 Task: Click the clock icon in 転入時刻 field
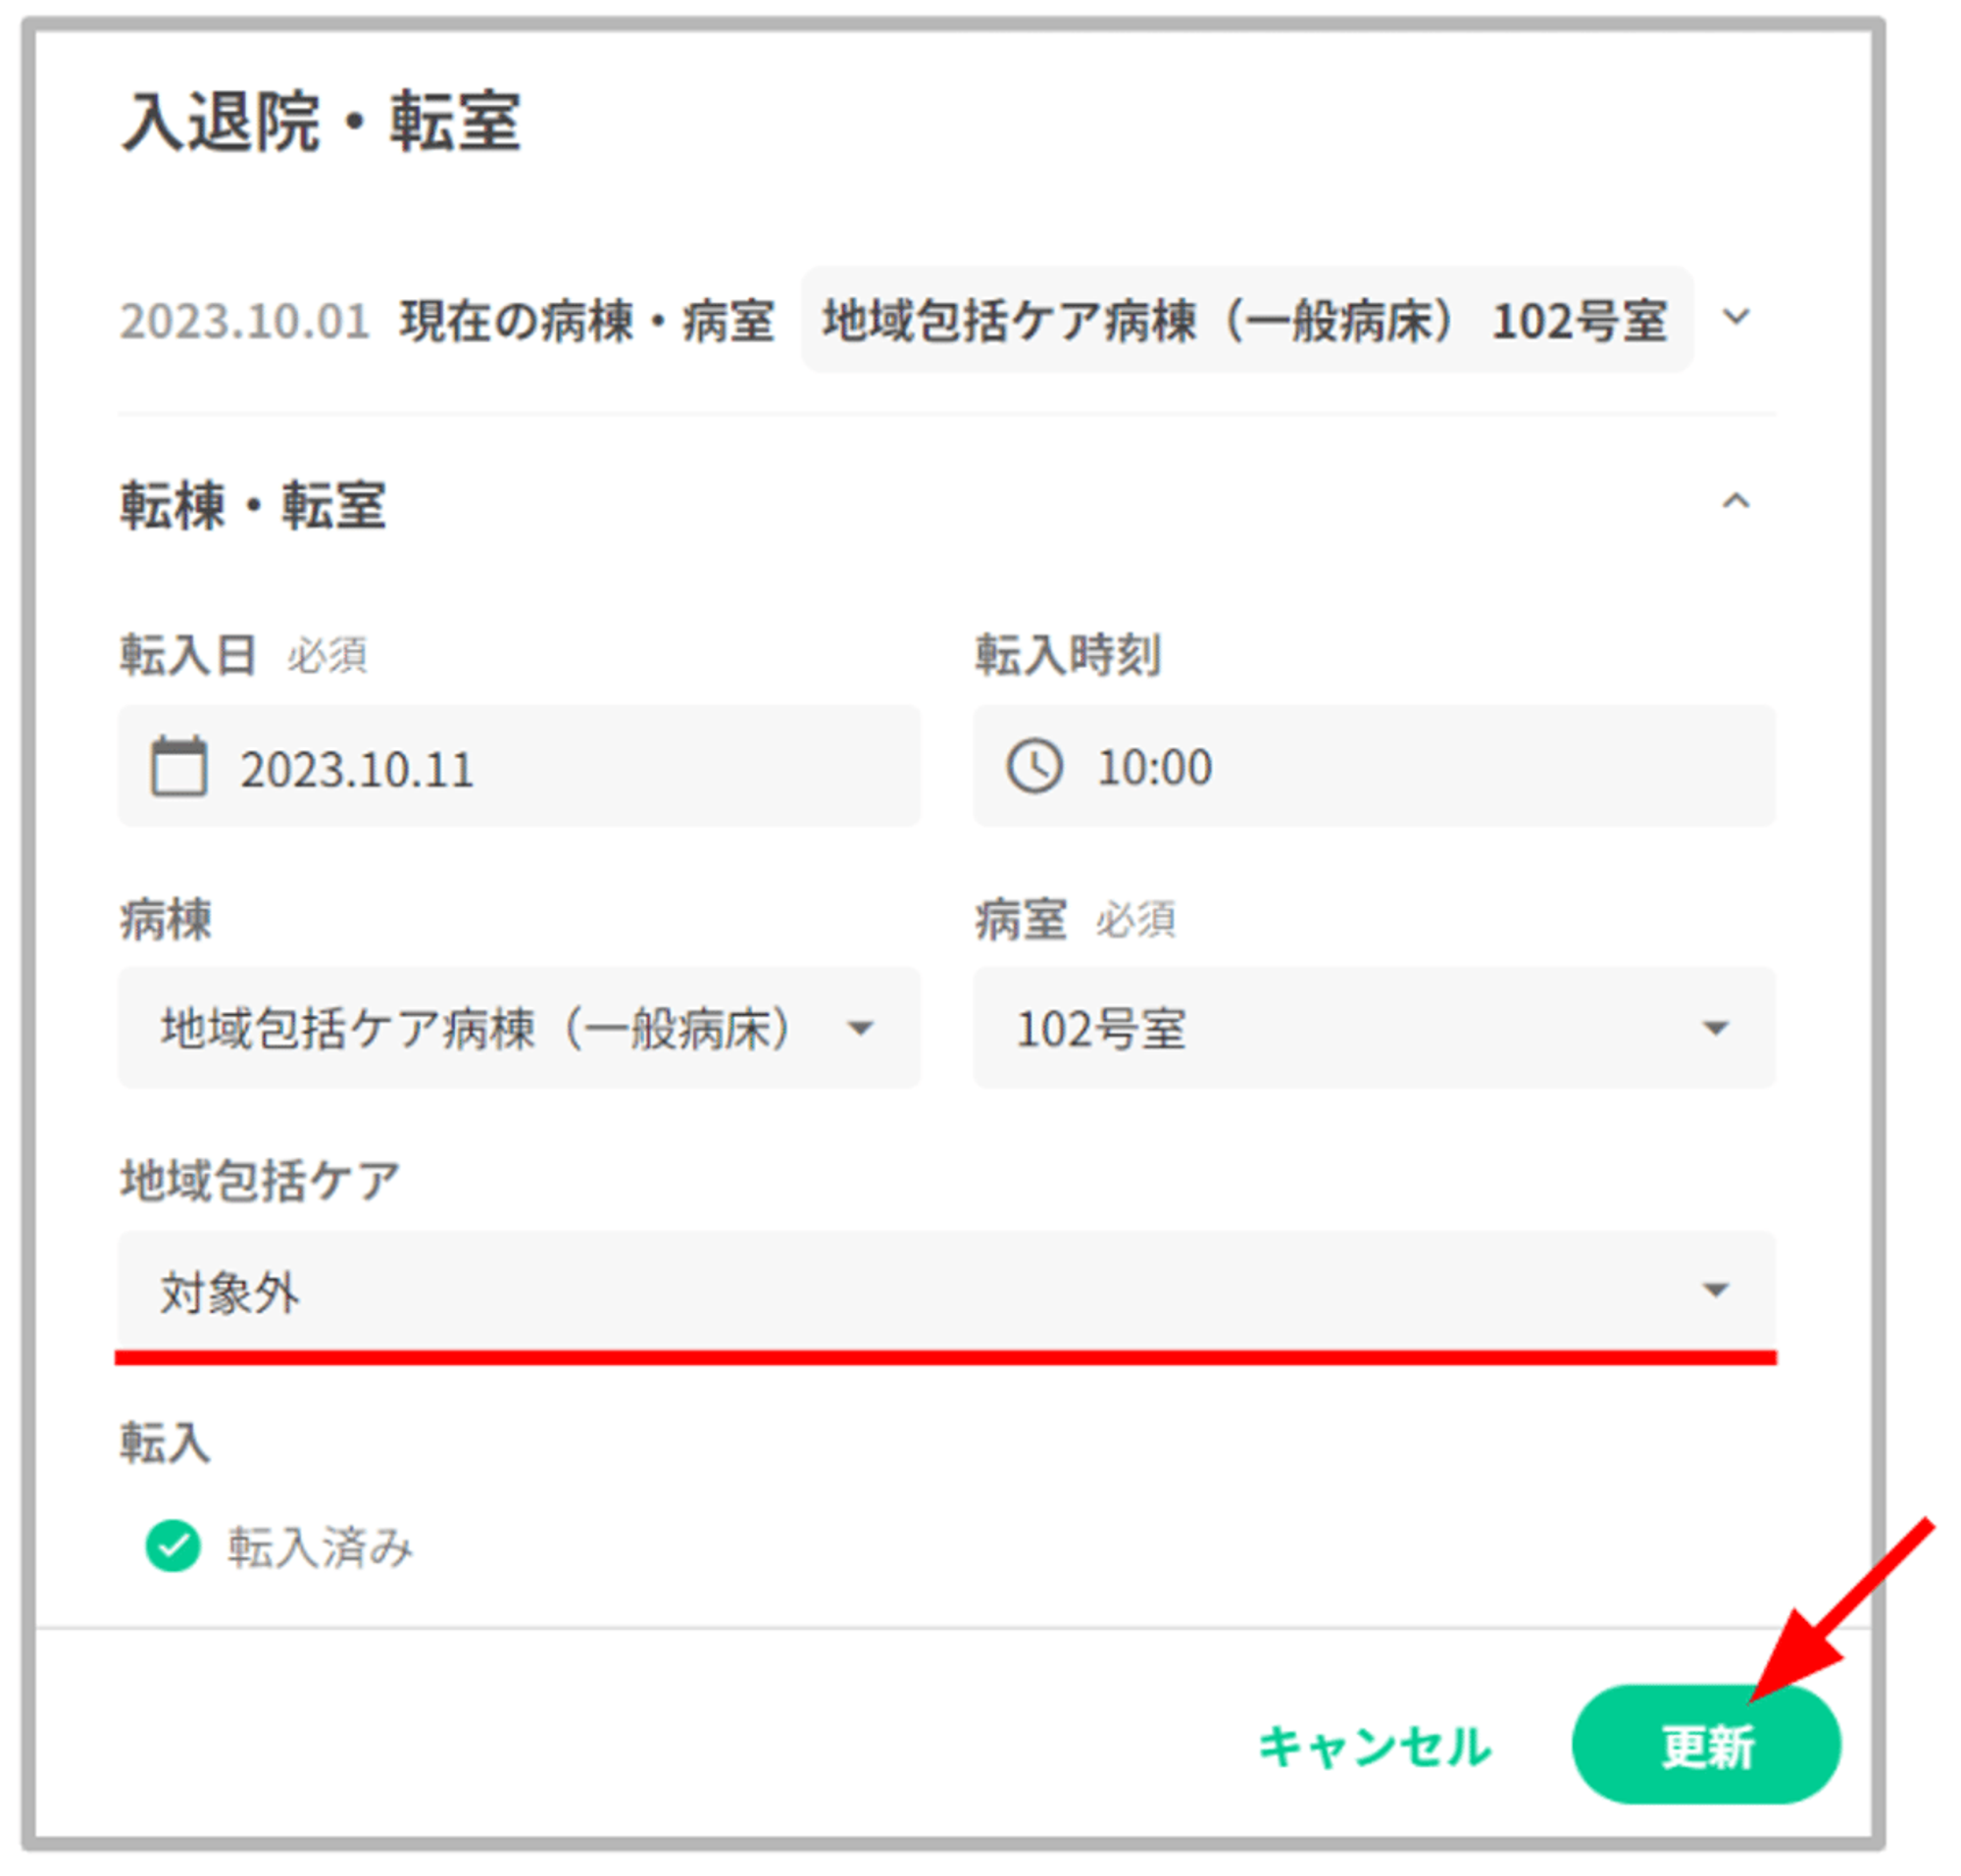coord(1034,767)
